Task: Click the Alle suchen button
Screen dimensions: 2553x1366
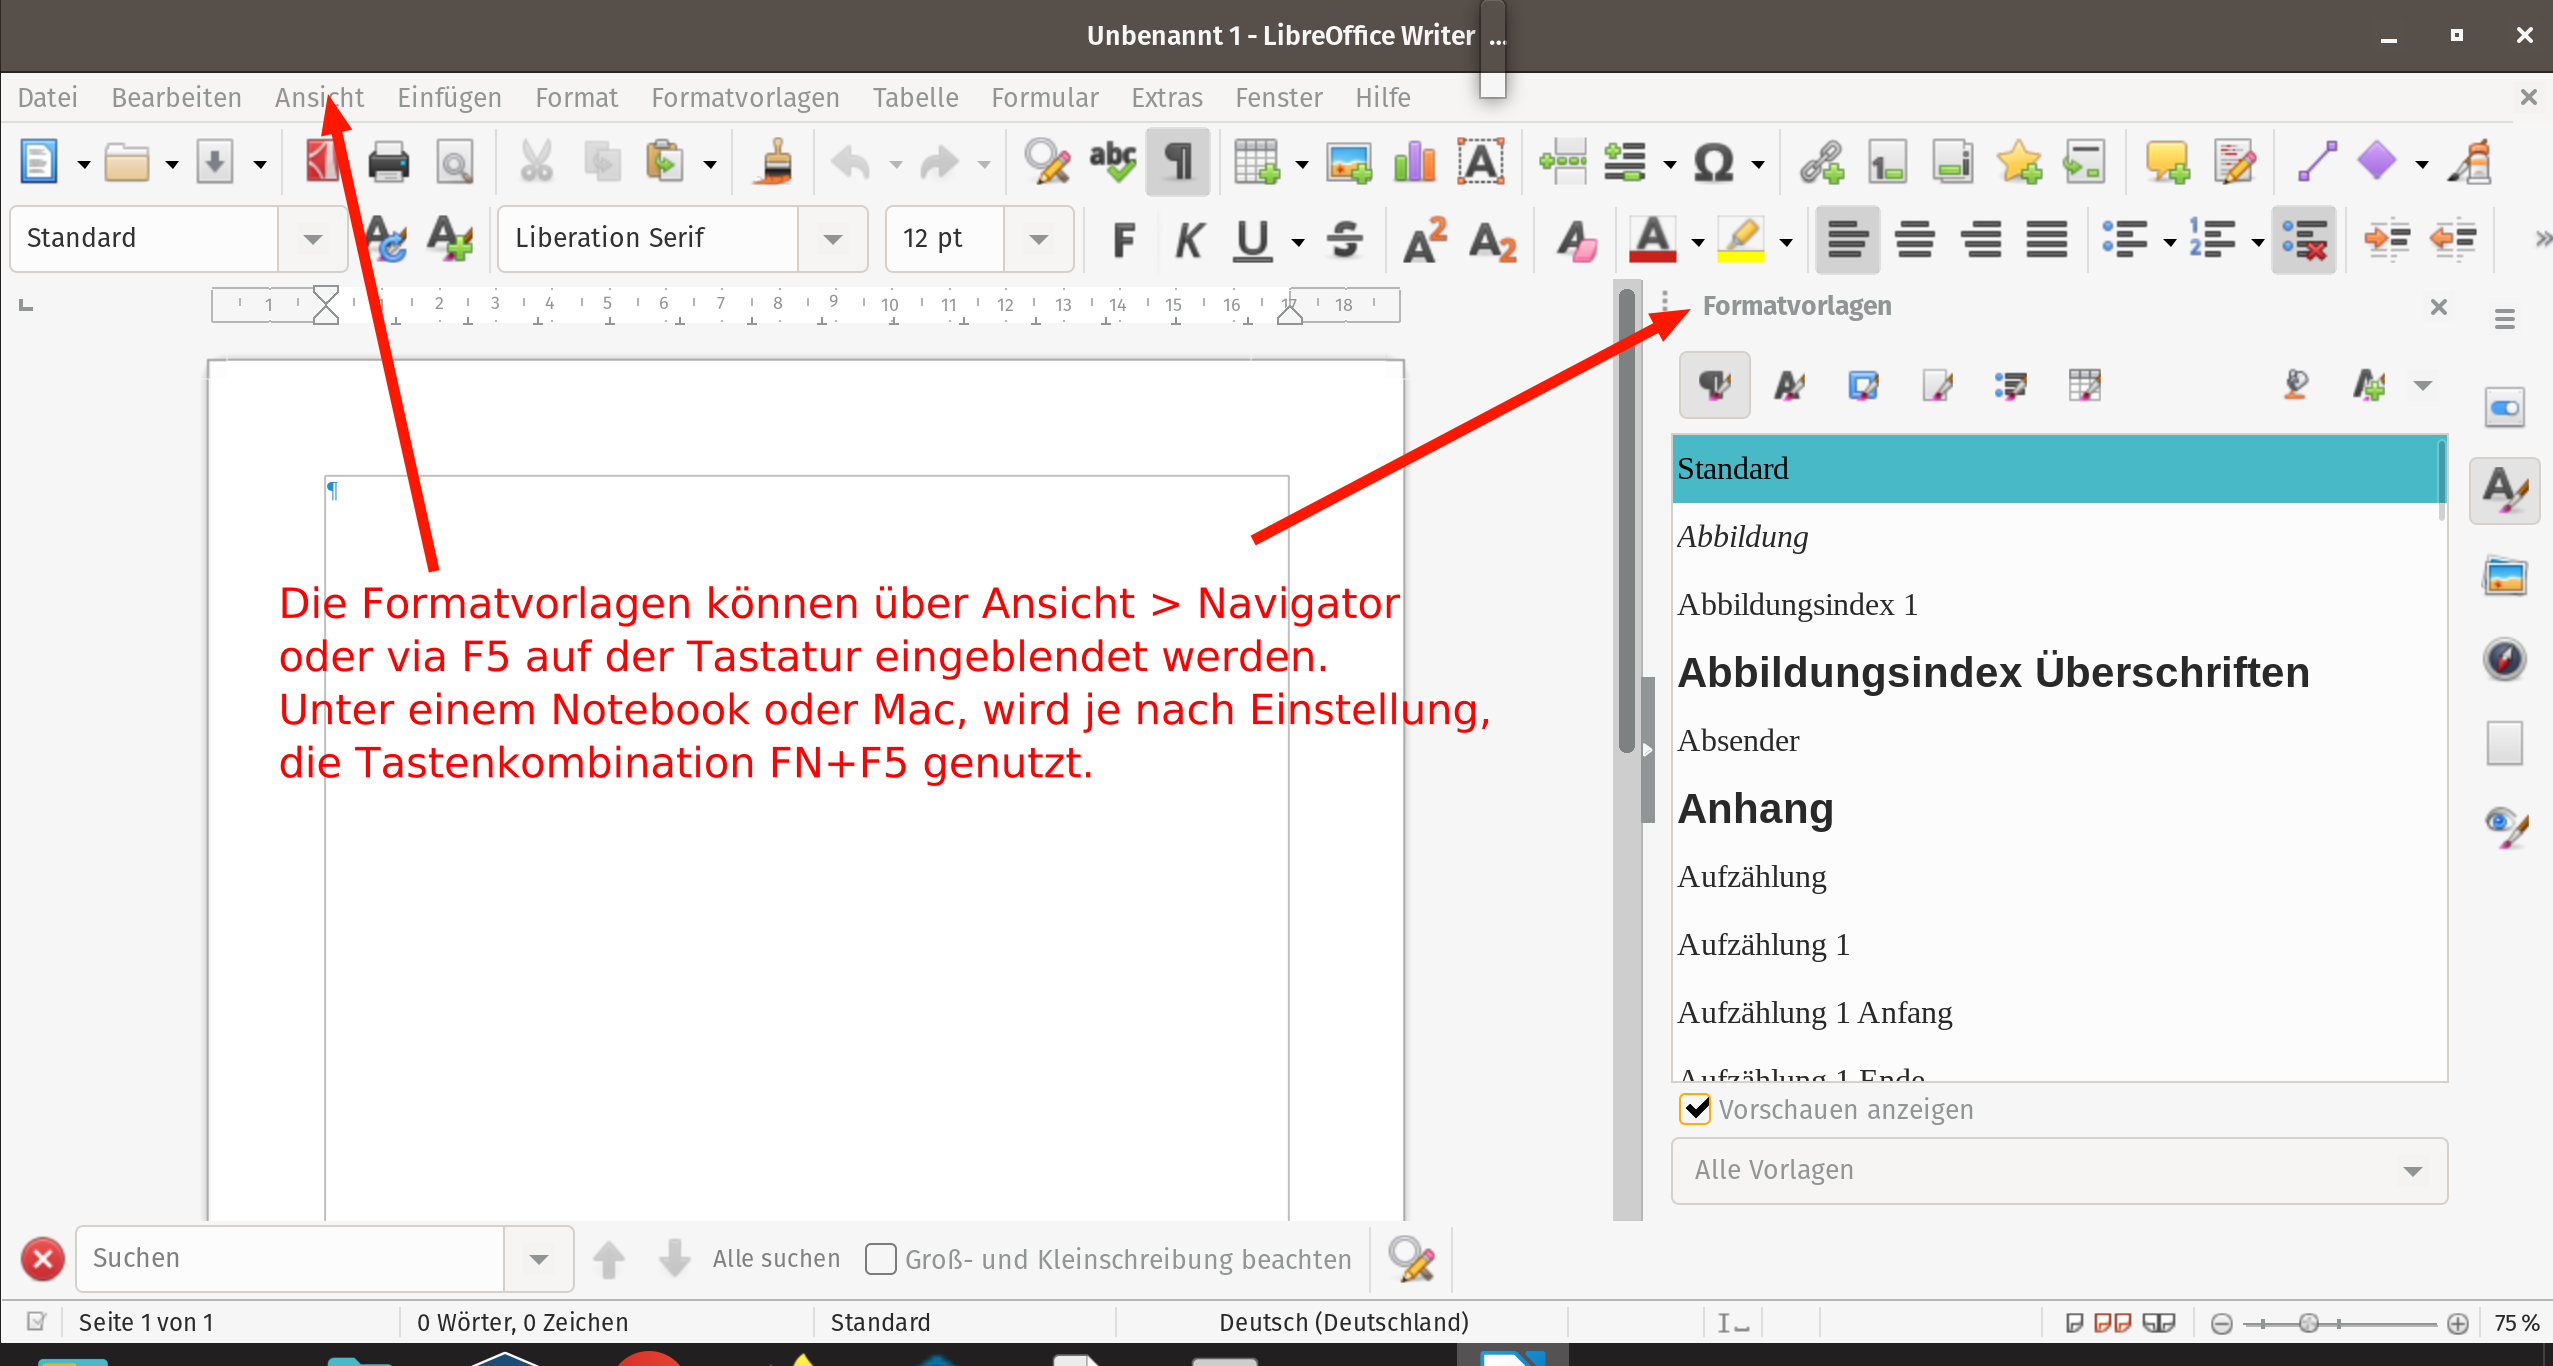Action: click(776, 1258)
